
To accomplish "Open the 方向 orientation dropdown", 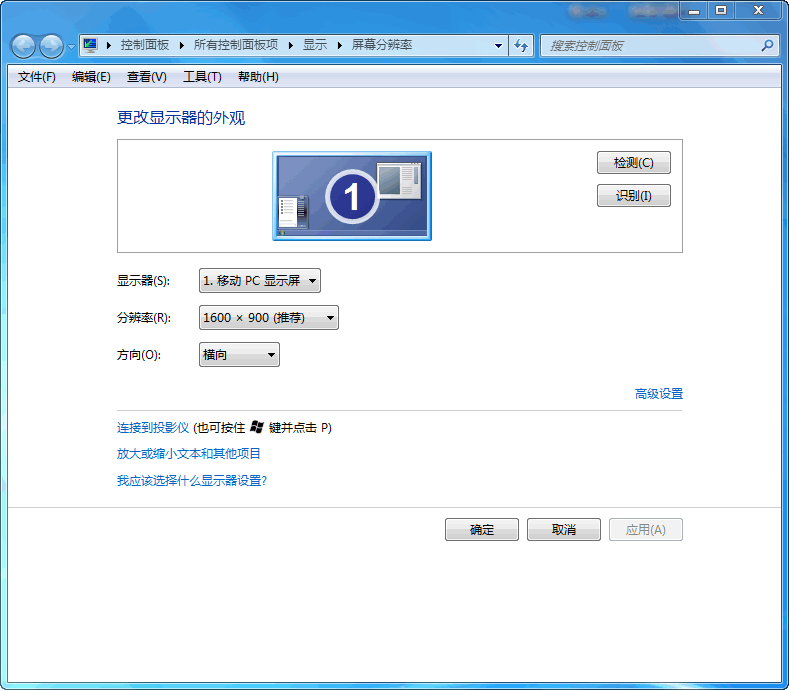I will point(239,355).
